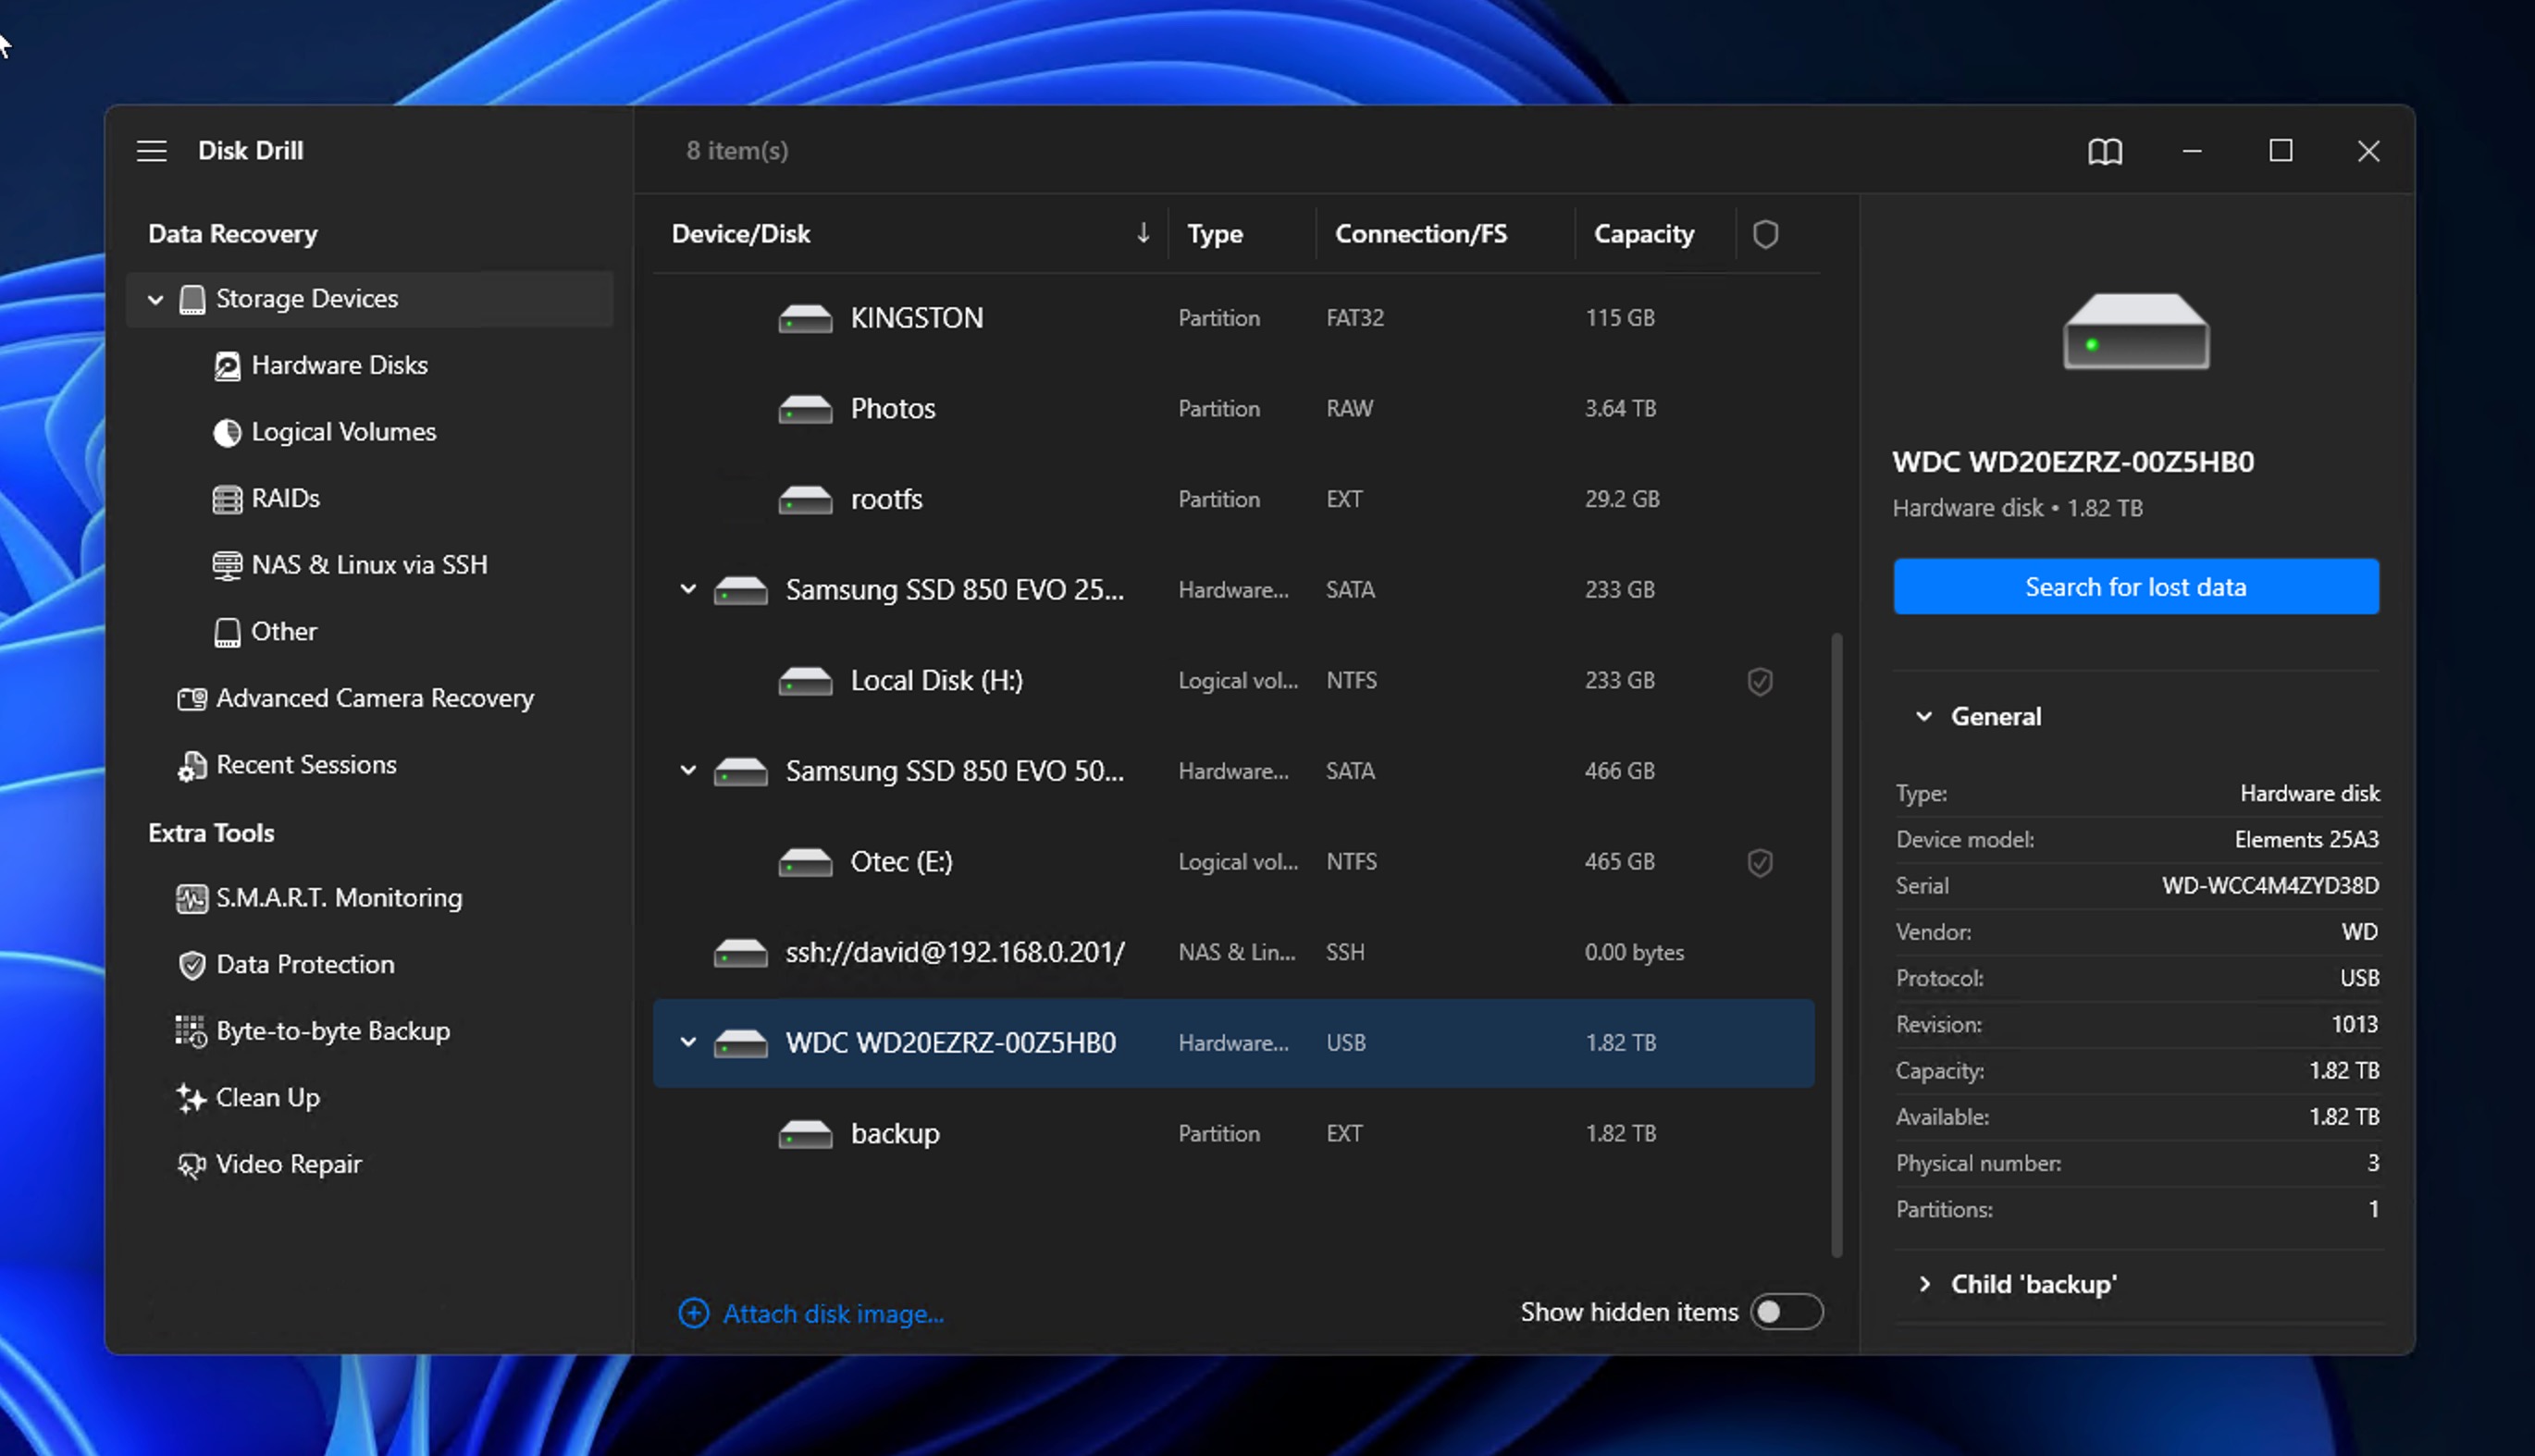Screen dimensions: 2535x1456
Task: Click the shield icon on Local Disk (H:) row
Action: pyautogui.click(x=1760, y=681)
